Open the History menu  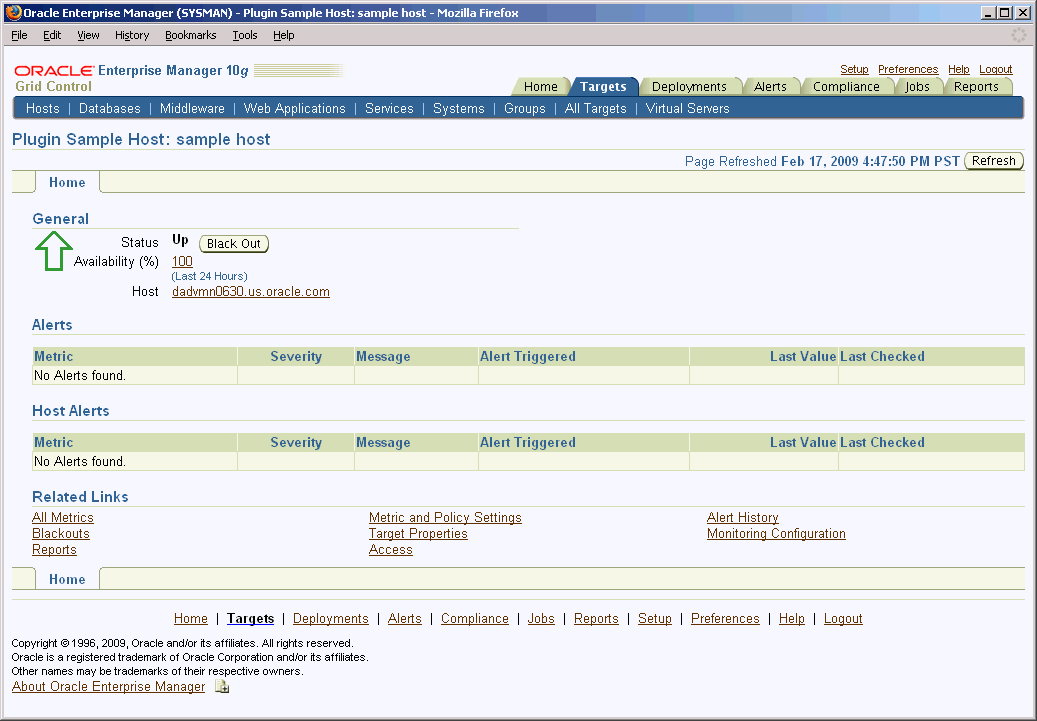[x=132, y=35]
